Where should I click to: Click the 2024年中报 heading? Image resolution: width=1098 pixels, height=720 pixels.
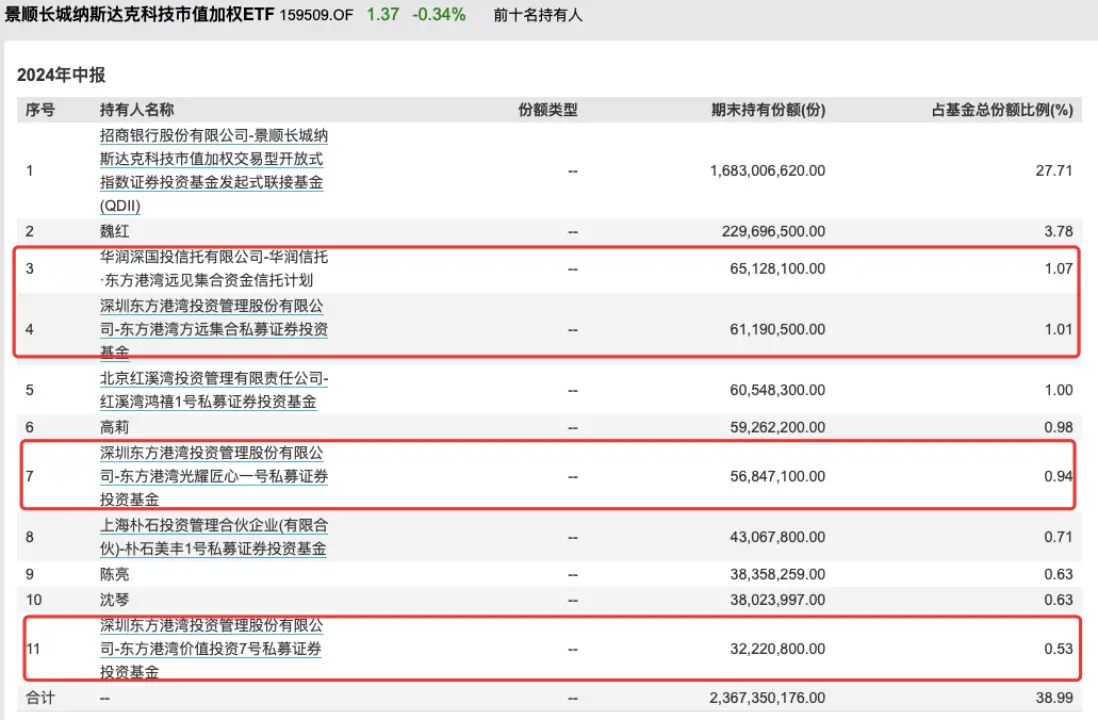pyautogui.click(x=61, y=75)
